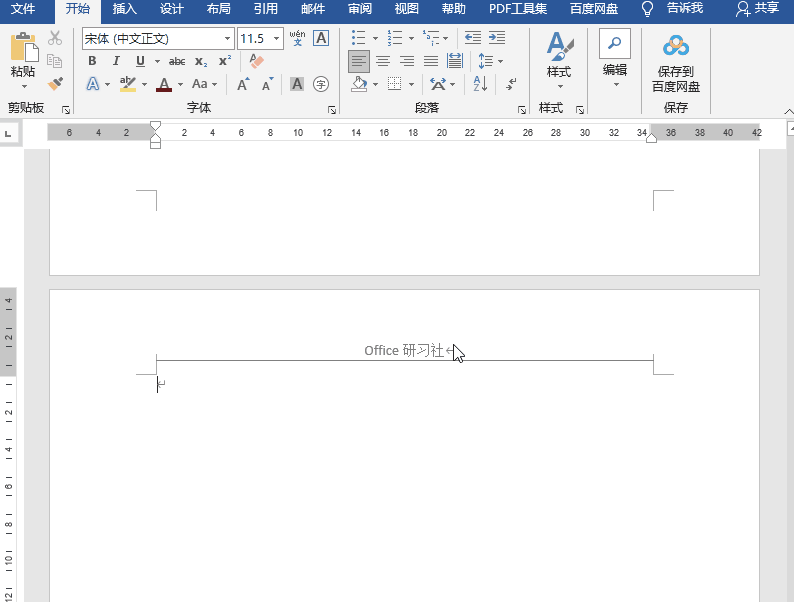Switch to the Review (审阅) tab
Viewport: 794px width, 602px height.
(x=360, y=9)
